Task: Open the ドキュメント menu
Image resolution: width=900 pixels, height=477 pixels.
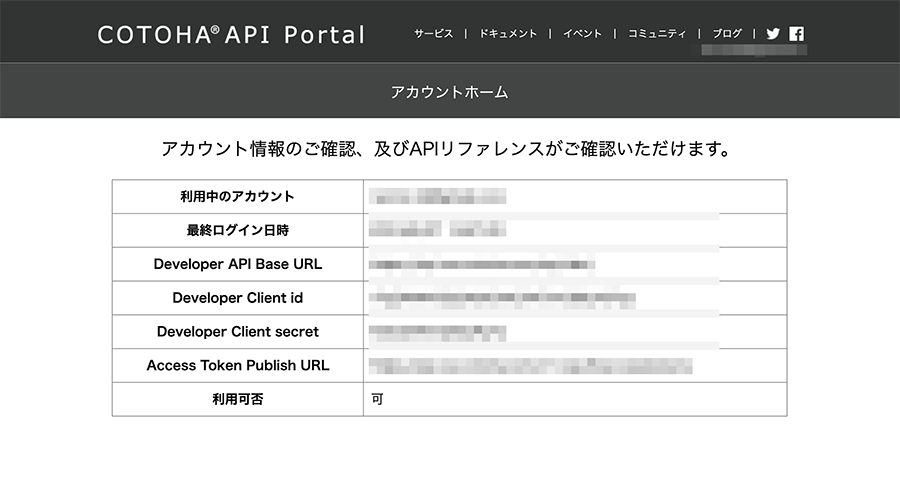Action: tap(508, 34)
